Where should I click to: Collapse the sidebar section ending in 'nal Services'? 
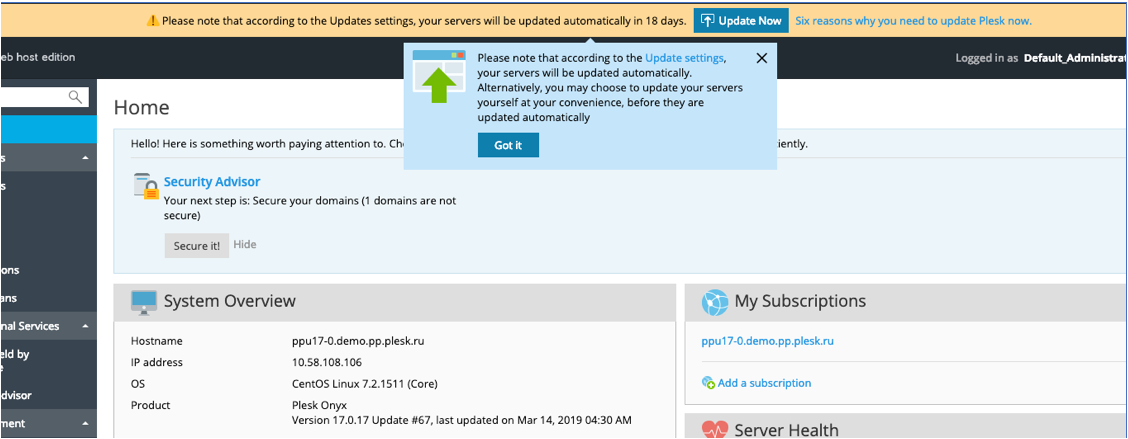click(86, 326)
